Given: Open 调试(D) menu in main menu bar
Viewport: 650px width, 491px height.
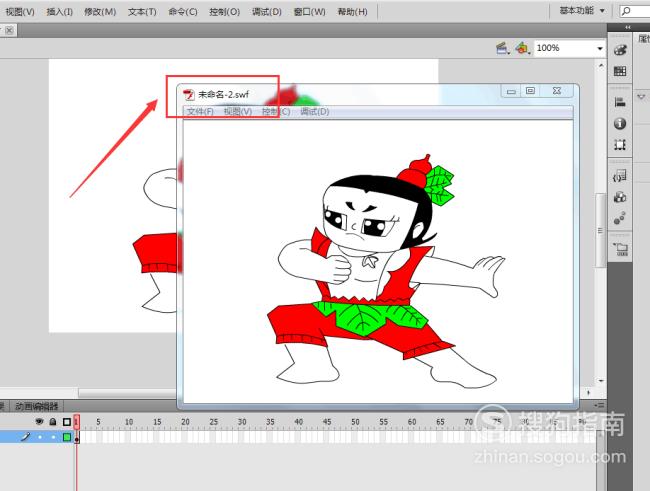Looking at the screenshot, I should 267,12.
